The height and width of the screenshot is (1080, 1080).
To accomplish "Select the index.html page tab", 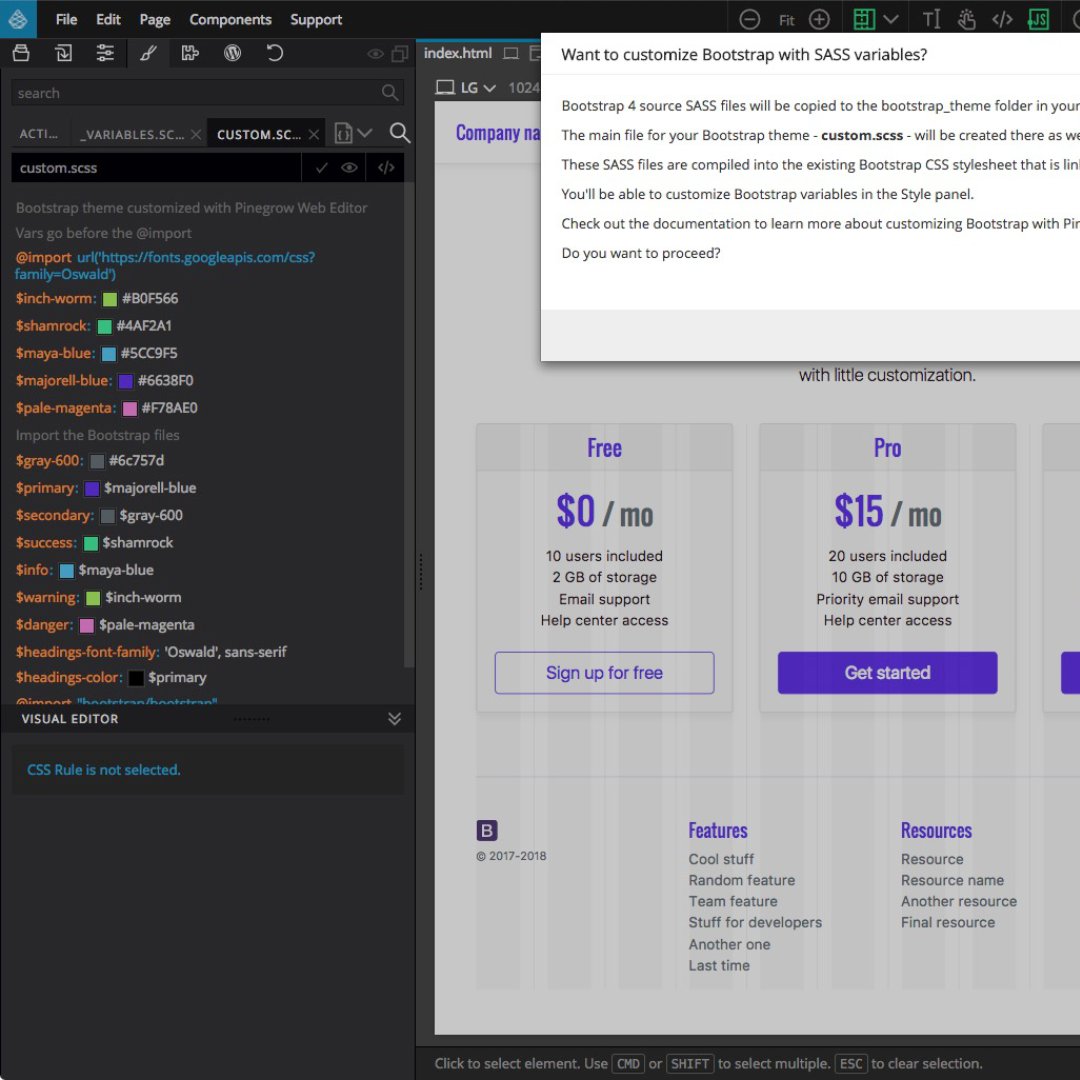I will pyautogui.click(x=457, y=53).
